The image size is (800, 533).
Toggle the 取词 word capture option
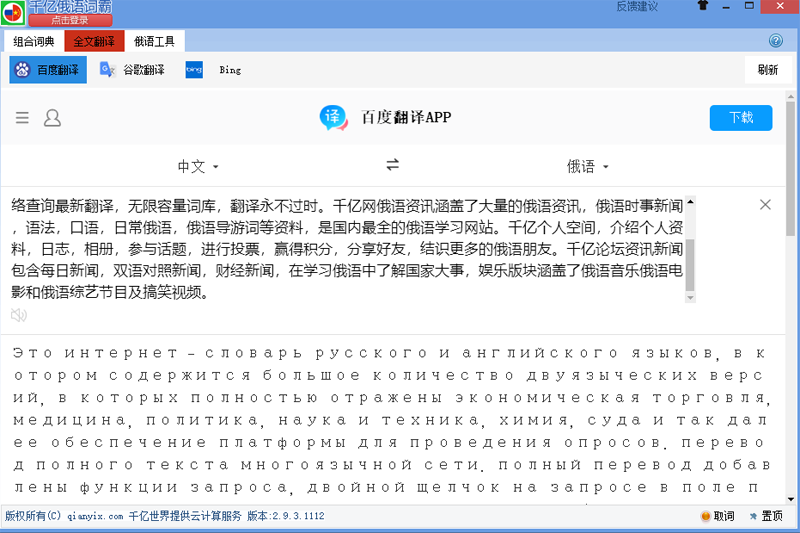pyautogui.click(x=717, y=516)
